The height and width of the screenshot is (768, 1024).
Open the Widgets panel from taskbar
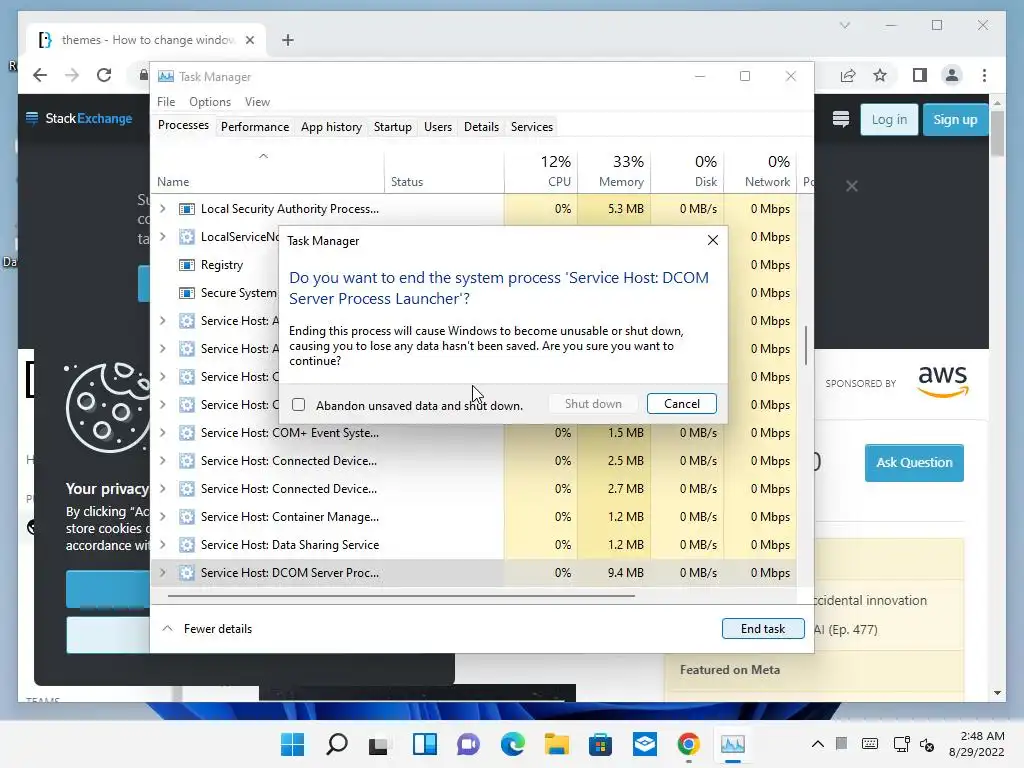pos(424,744)
